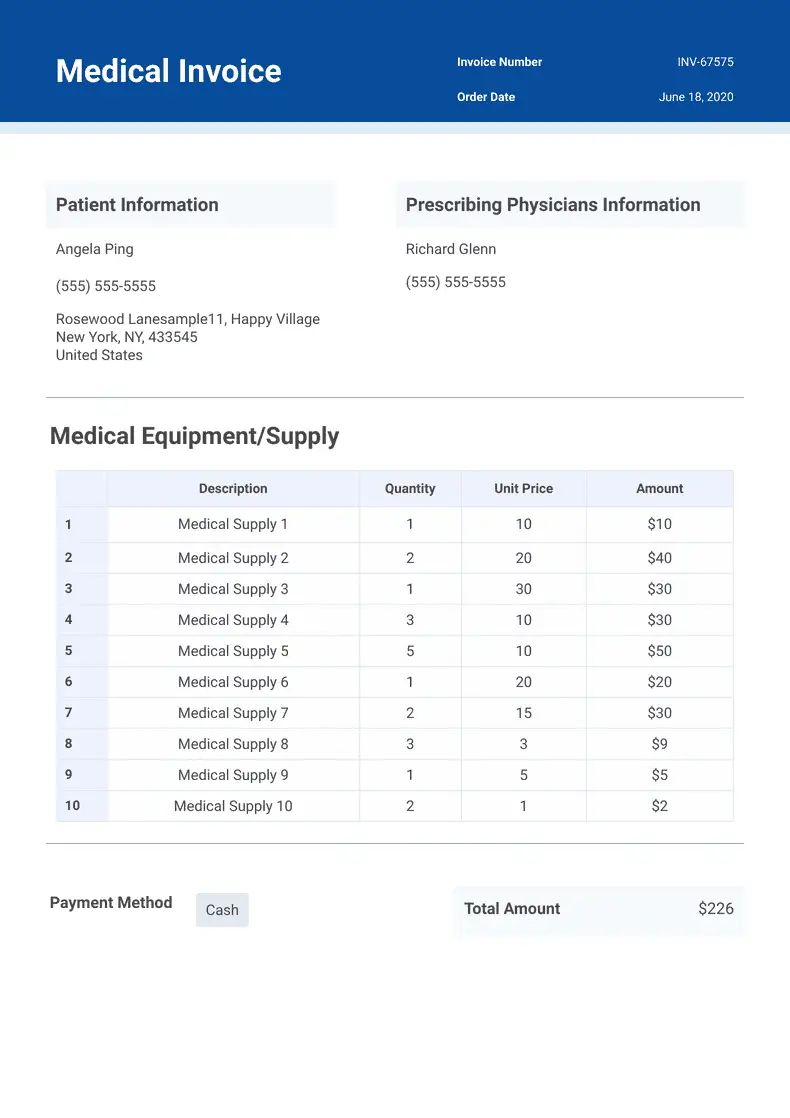Click the order date June 18, 2020
The height and width of the screenshot is (1118, 790).
pyautogui.click(x=696, y=97)
